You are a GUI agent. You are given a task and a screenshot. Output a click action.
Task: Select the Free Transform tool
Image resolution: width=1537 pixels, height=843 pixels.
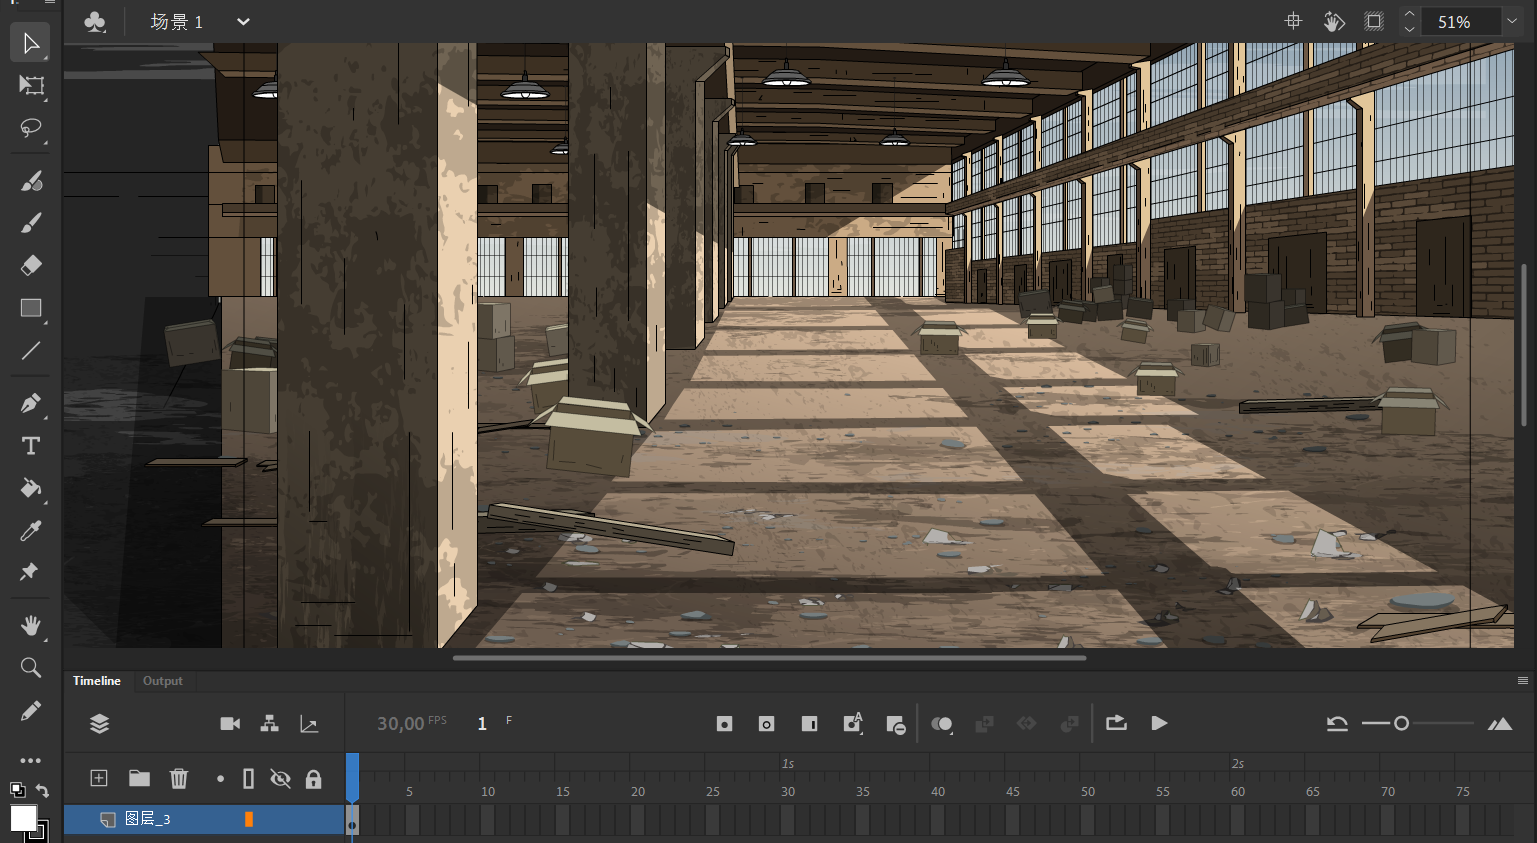31,86
